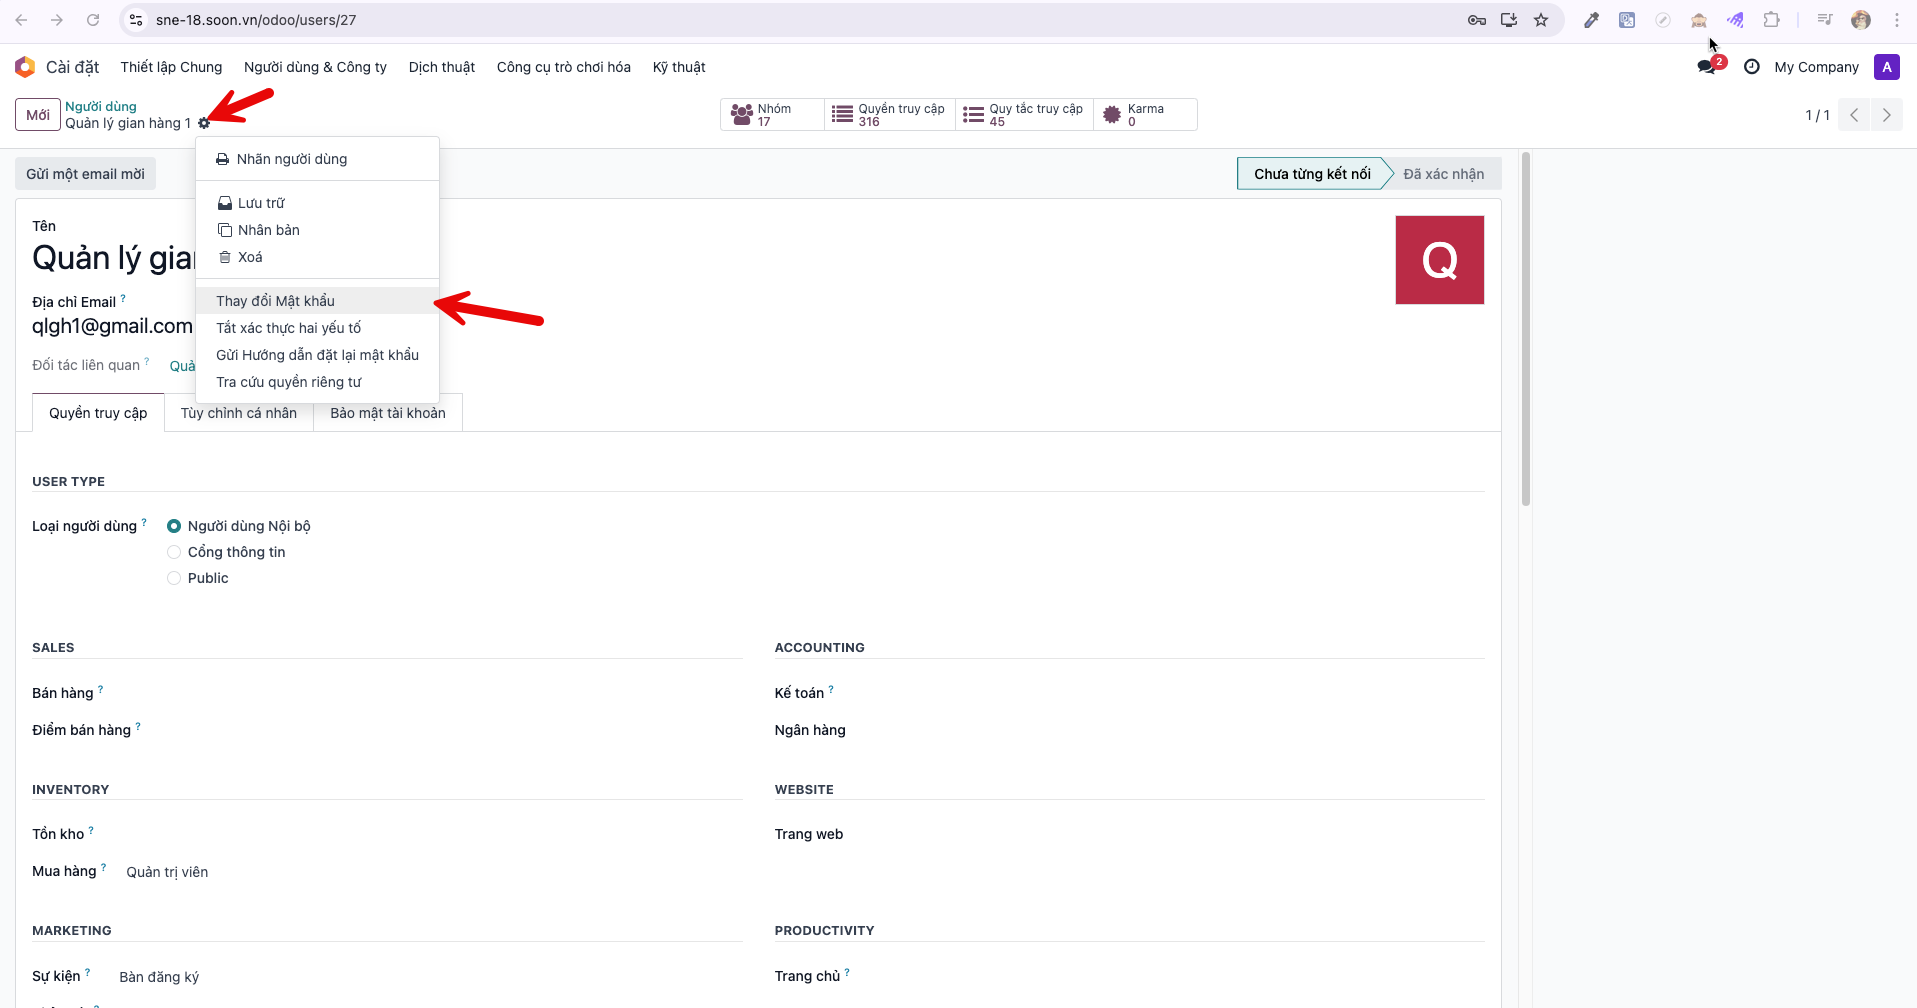This screenshot has width=1917, height=1008.
Task: Choose Gửi Hướng dẫn đặt lại mật khẩu
Action: (x=317, y=355)
